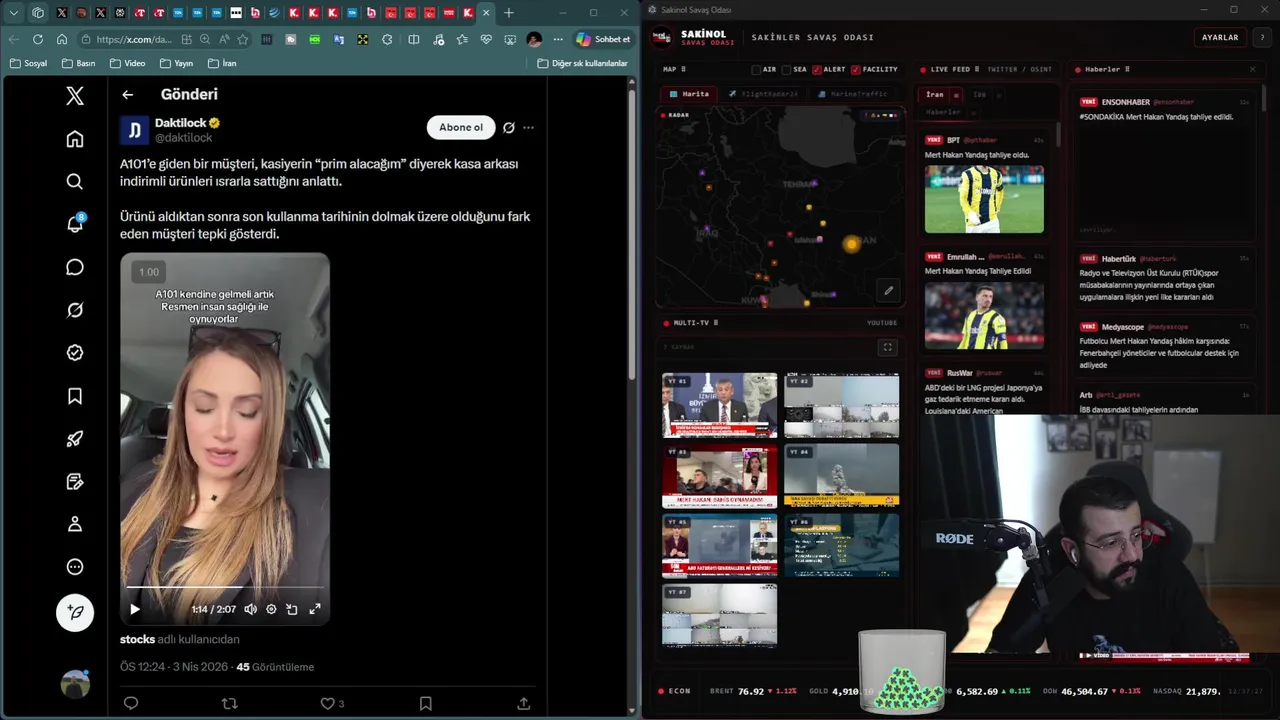The width and height of the screenshot is (1280, 720).
Task: Open the tab list dropdown in Edge
Action: click(14, 13)
